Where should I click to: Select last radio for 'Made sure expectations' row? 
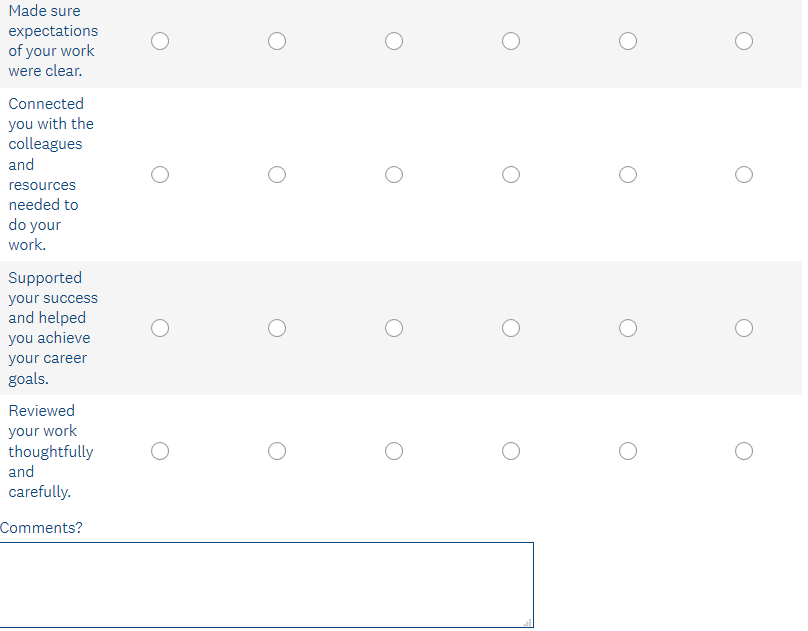744,41
